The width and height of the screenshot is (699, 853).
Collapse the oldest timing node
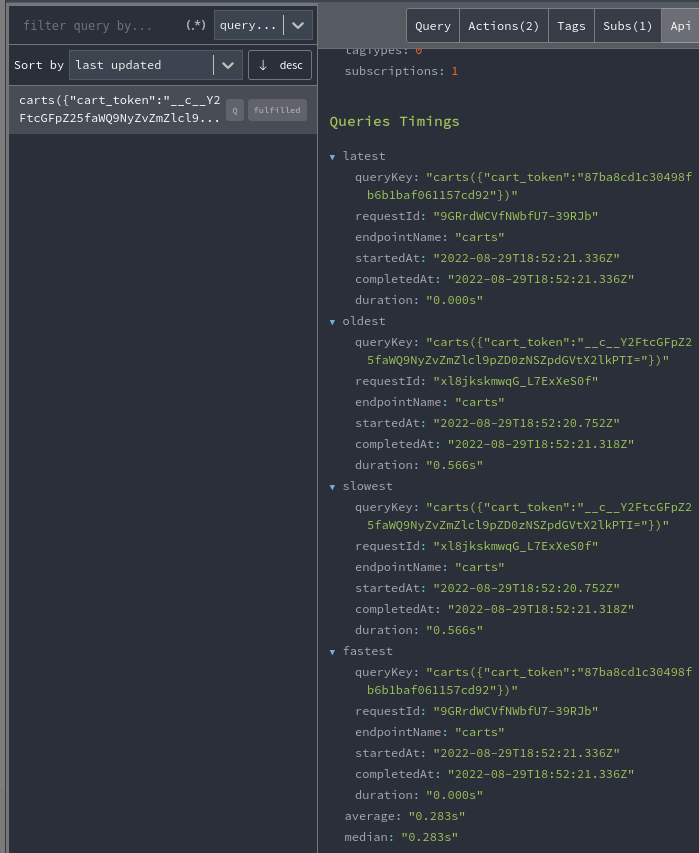332,322
